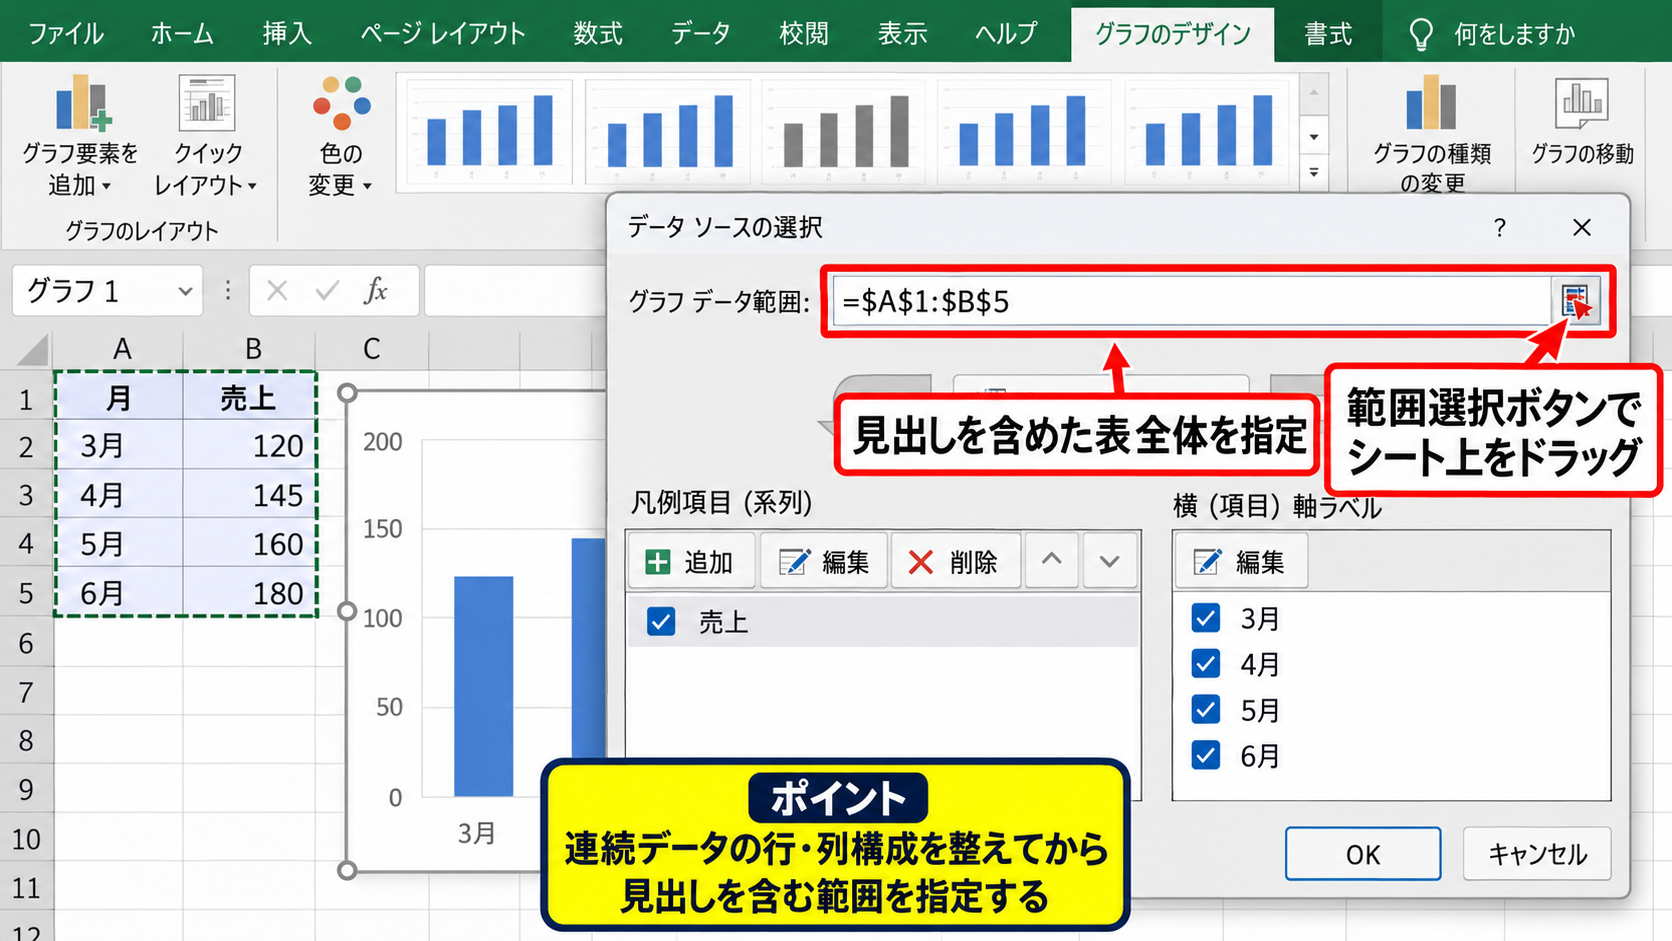The image size is (1672, 941).
Task: Click cell B1 containing 売上
Action: click(x=250, y=397)
